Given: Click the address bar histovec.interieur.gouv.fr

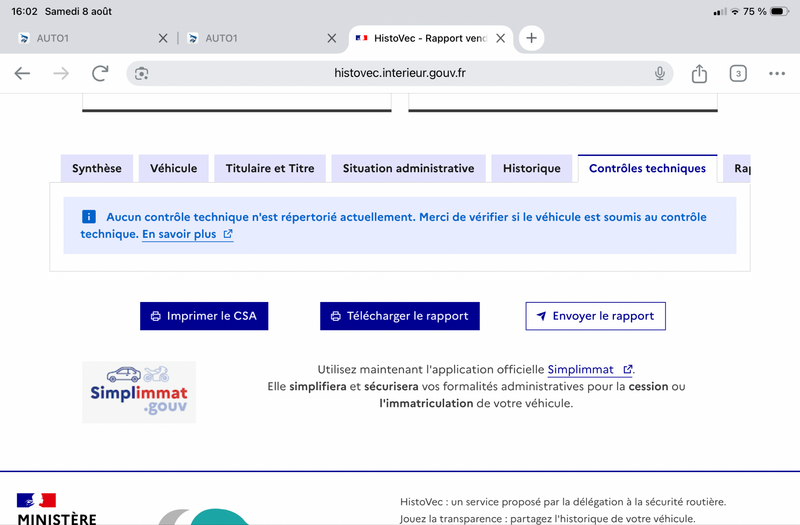Looking at the screenshot, I should point(399,73).
